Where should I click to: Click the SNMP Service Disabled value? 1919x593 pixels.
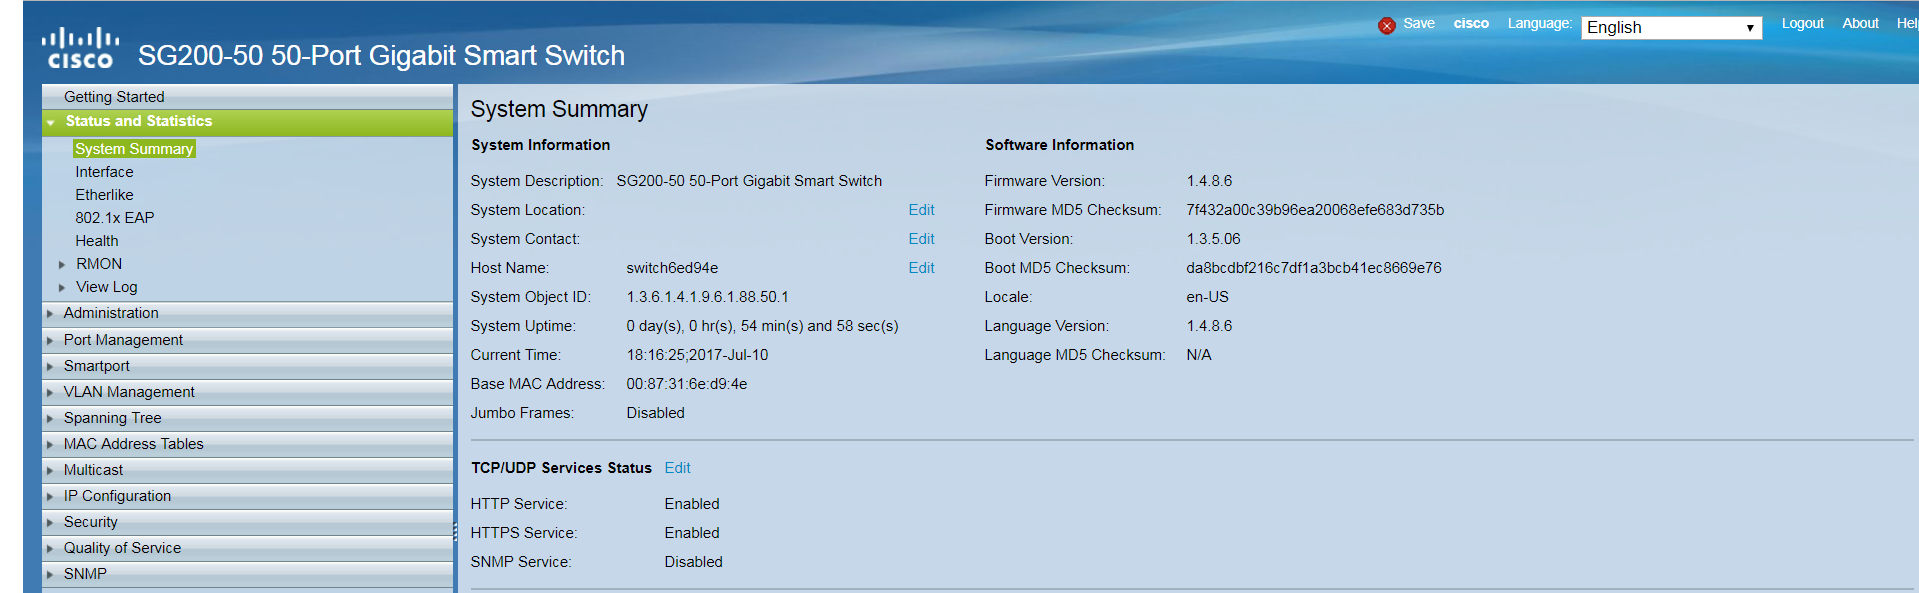693,562
